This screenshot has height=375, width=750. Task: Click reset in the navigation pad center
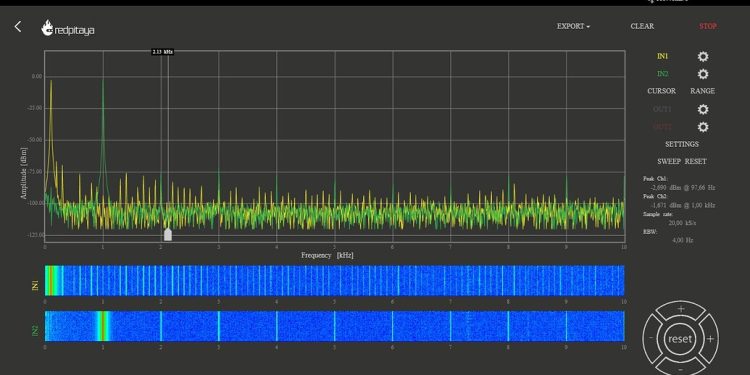680,339
